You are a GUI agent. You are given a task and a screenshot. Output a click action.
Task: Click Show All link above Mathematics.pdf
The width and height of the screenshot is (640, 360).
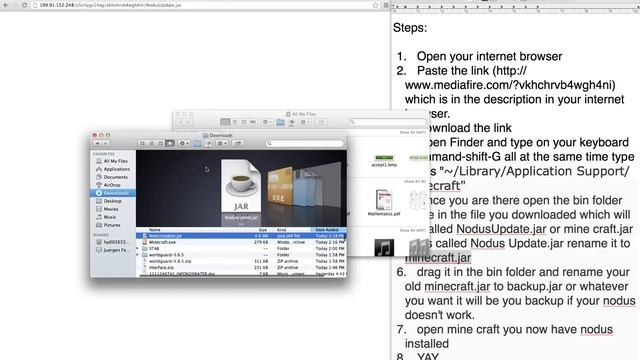point(415,181)
